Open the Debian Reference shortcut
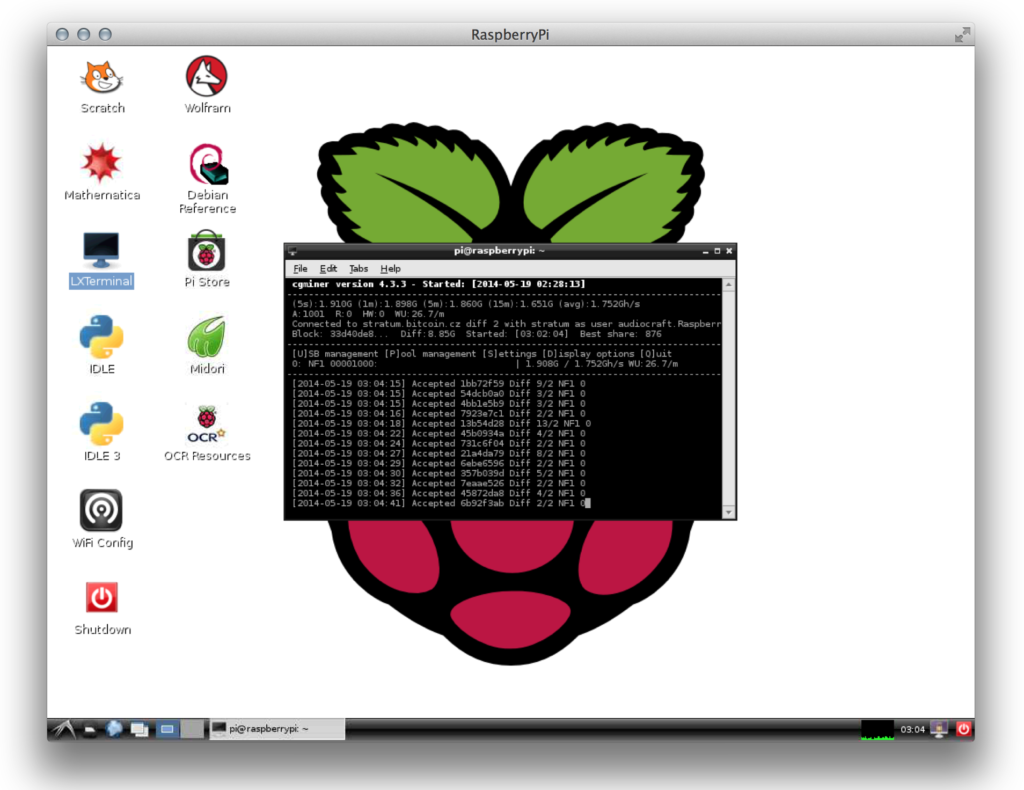 [x=207, y=179]
